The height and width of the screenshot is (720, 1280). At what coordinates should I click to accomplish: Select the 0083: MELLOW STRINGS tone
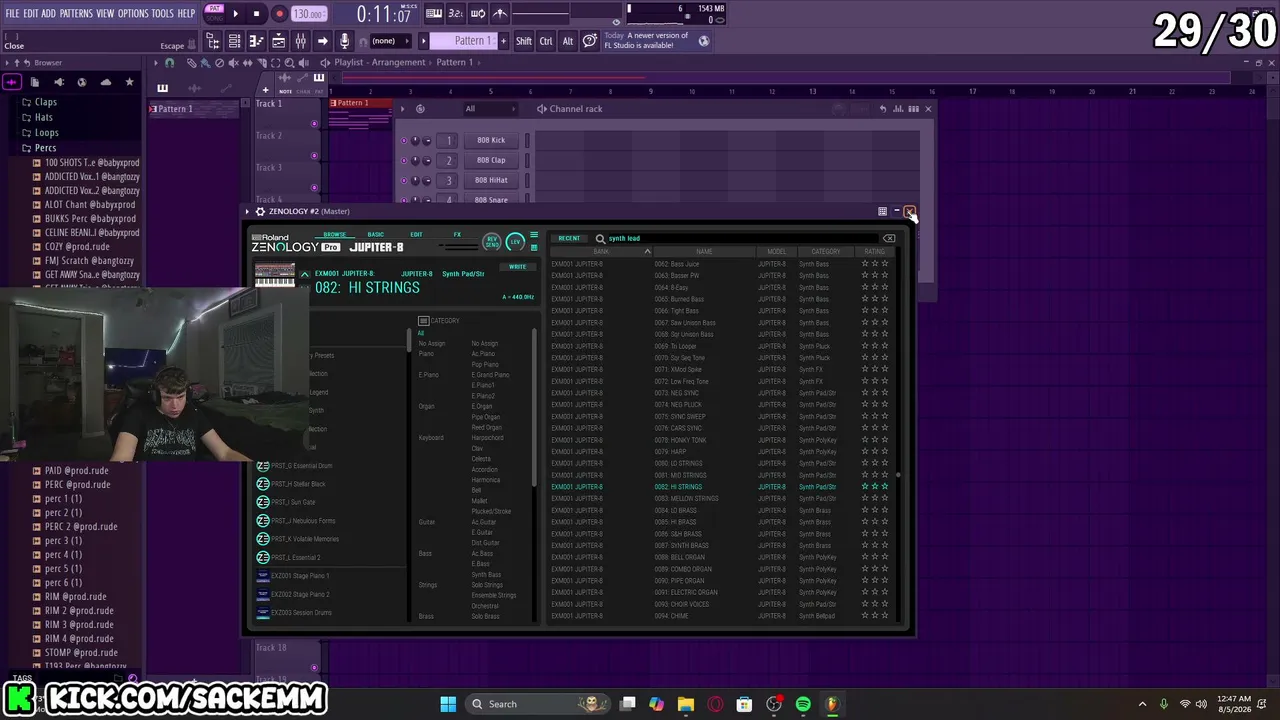click(x=720, y=499)
